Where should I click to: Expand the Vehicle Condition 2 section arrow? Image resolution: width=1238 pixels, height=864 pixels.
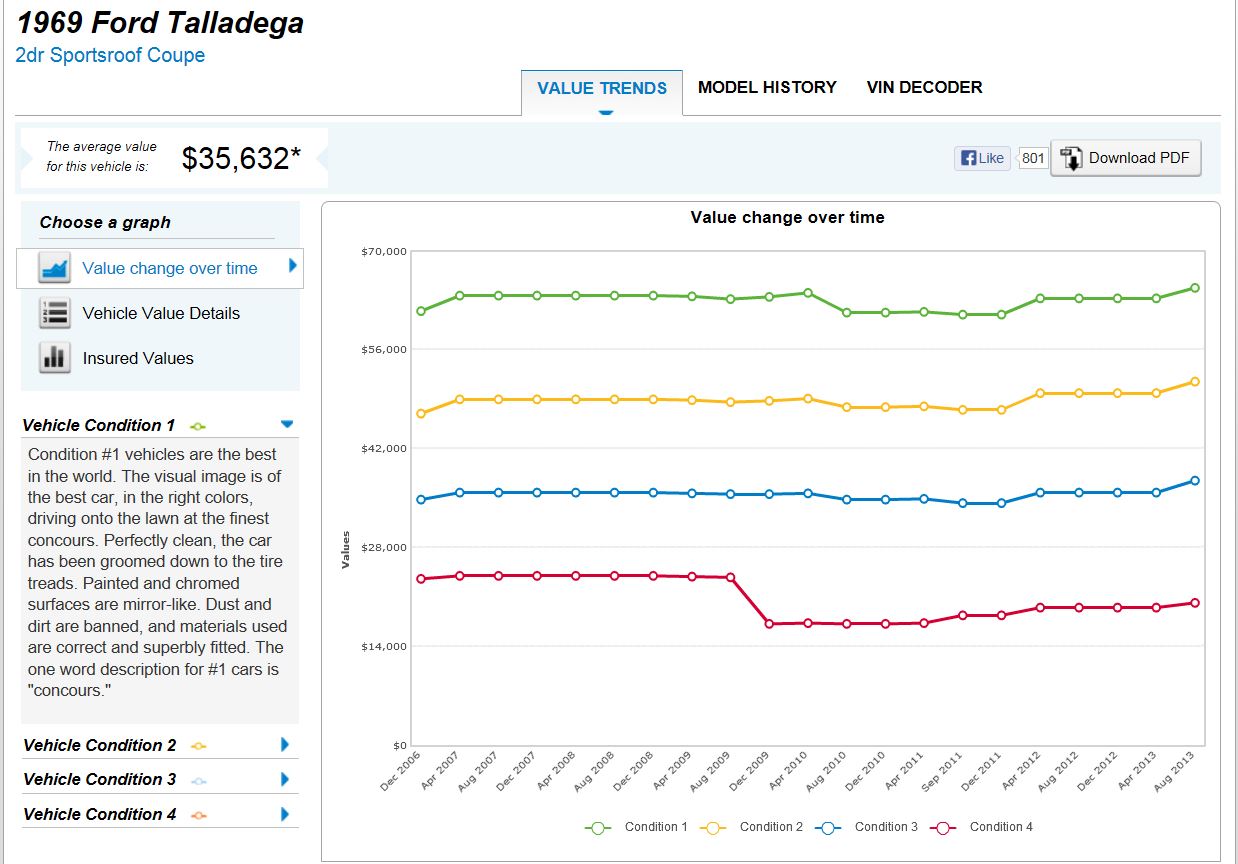coord(285,745)
